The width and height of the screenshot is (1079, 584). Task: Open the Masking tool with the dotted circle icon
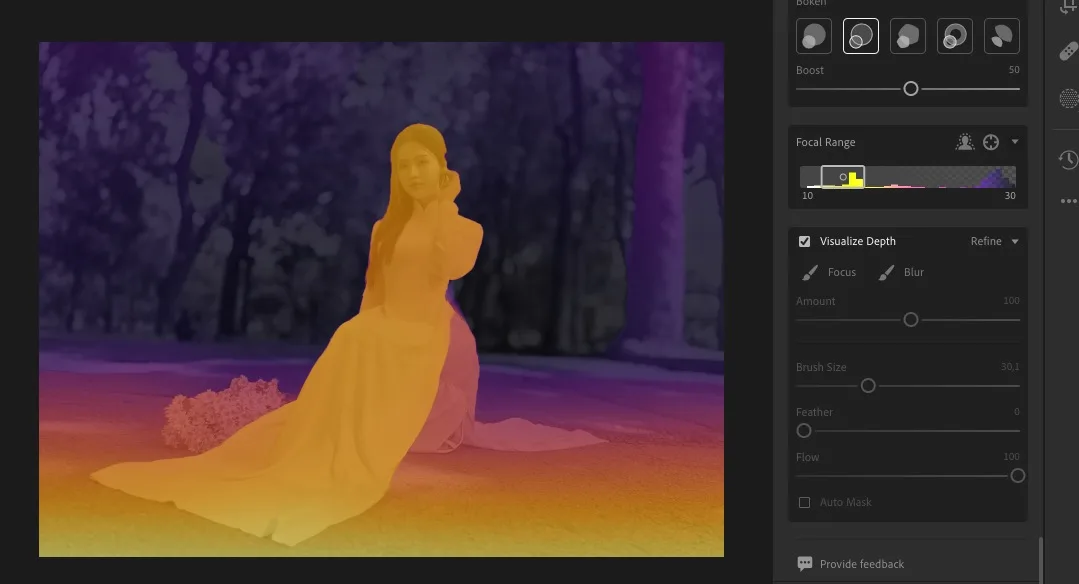pyautogui.click(x=1069, y=98)
